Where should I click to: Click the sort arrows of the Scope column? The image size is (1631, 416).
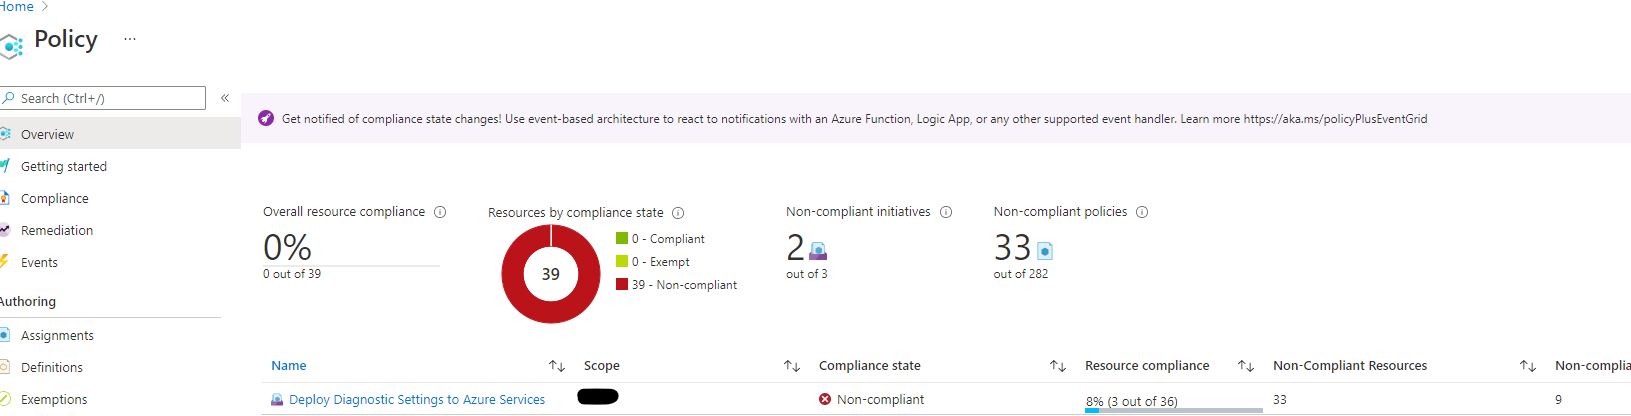pos(792,366)
